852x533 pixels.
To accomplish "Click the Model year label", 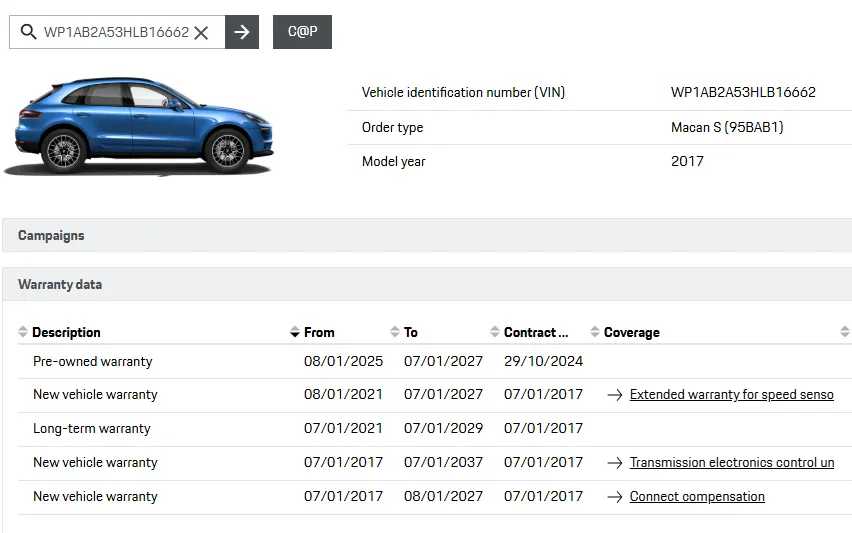I will coord(393,161).
